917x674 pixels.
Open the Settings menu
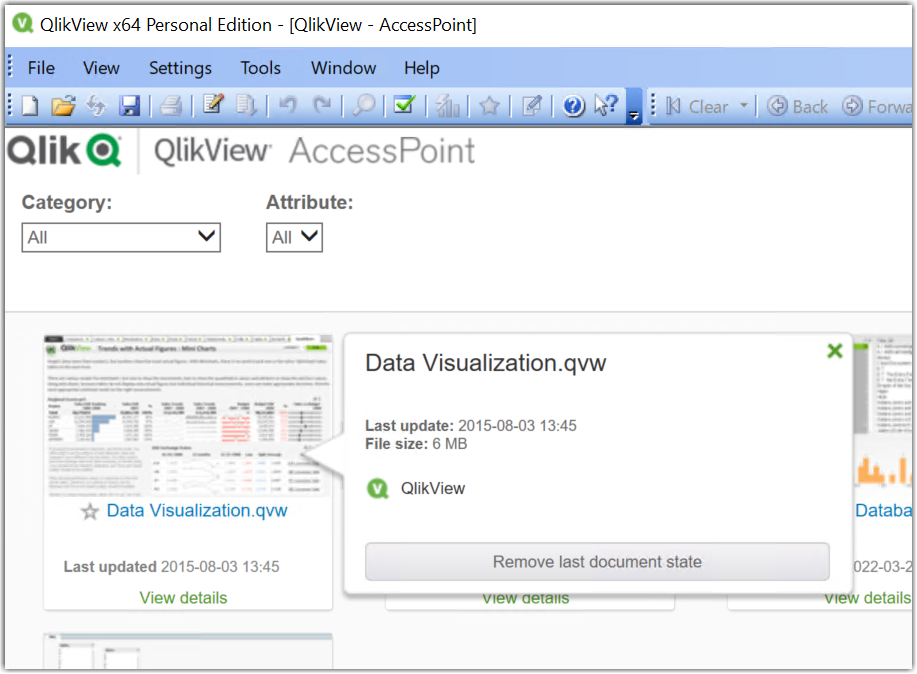coord(180,68)
